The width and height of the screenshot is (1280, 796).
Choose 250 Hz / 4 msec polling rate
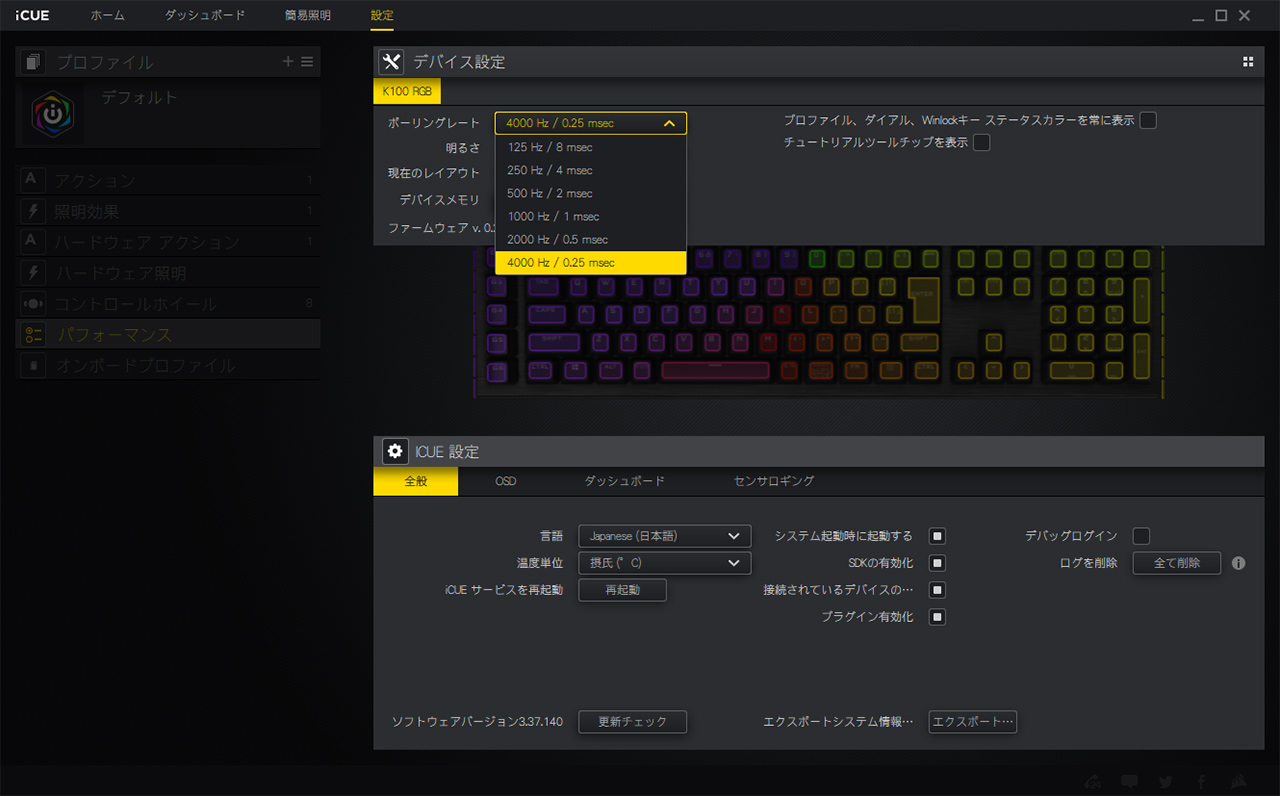tap(591, 170)
